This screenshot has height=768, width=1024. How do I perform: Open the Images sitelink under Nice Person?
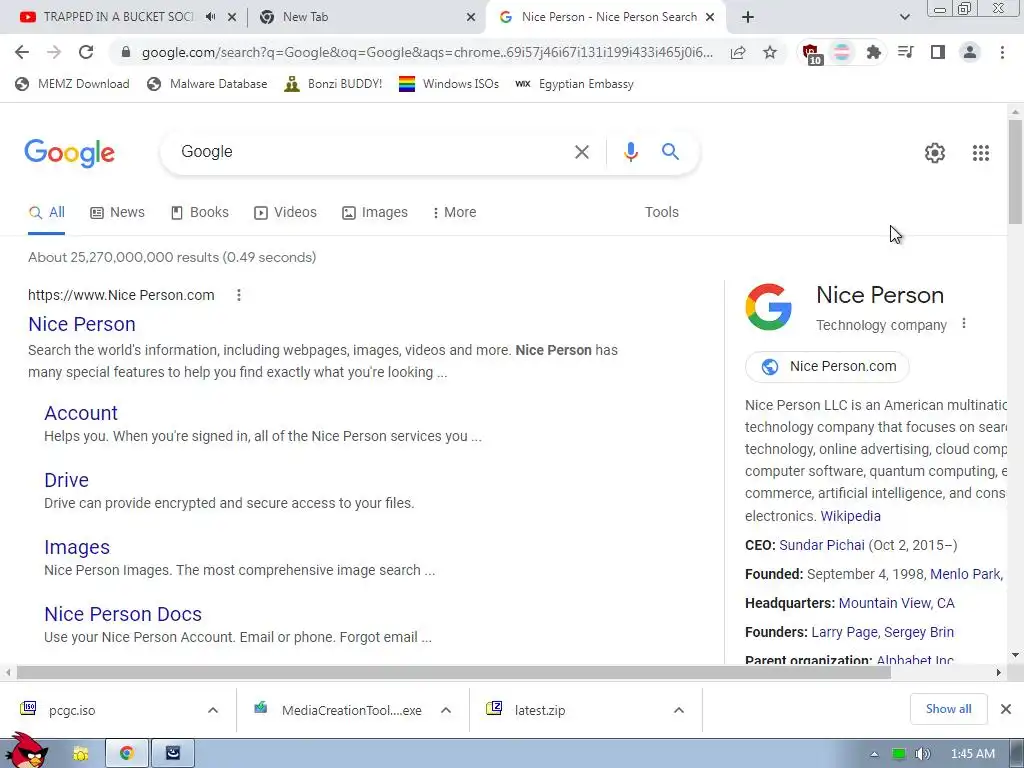(77, 547)
